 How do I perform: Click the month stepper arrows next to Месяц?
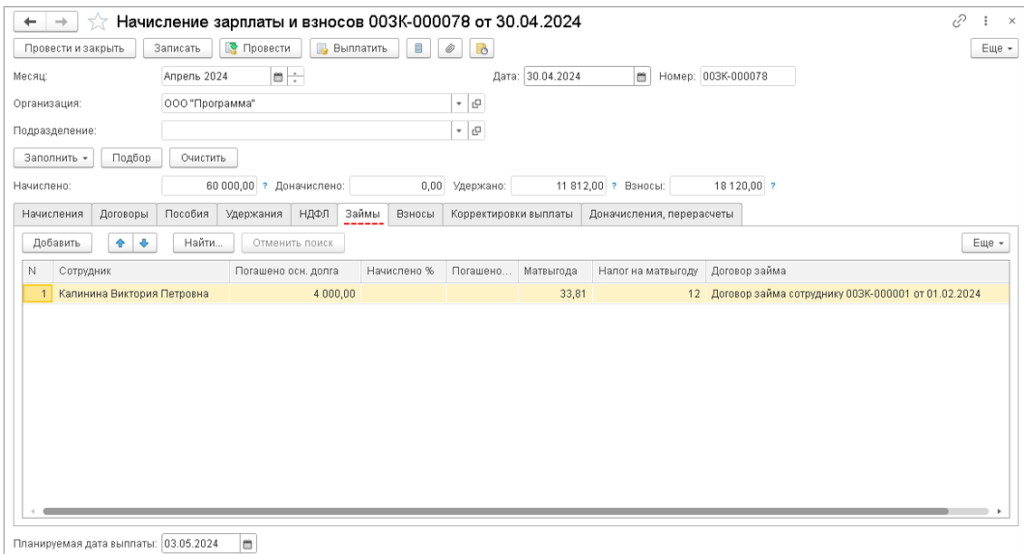click(x=297, y=76)
